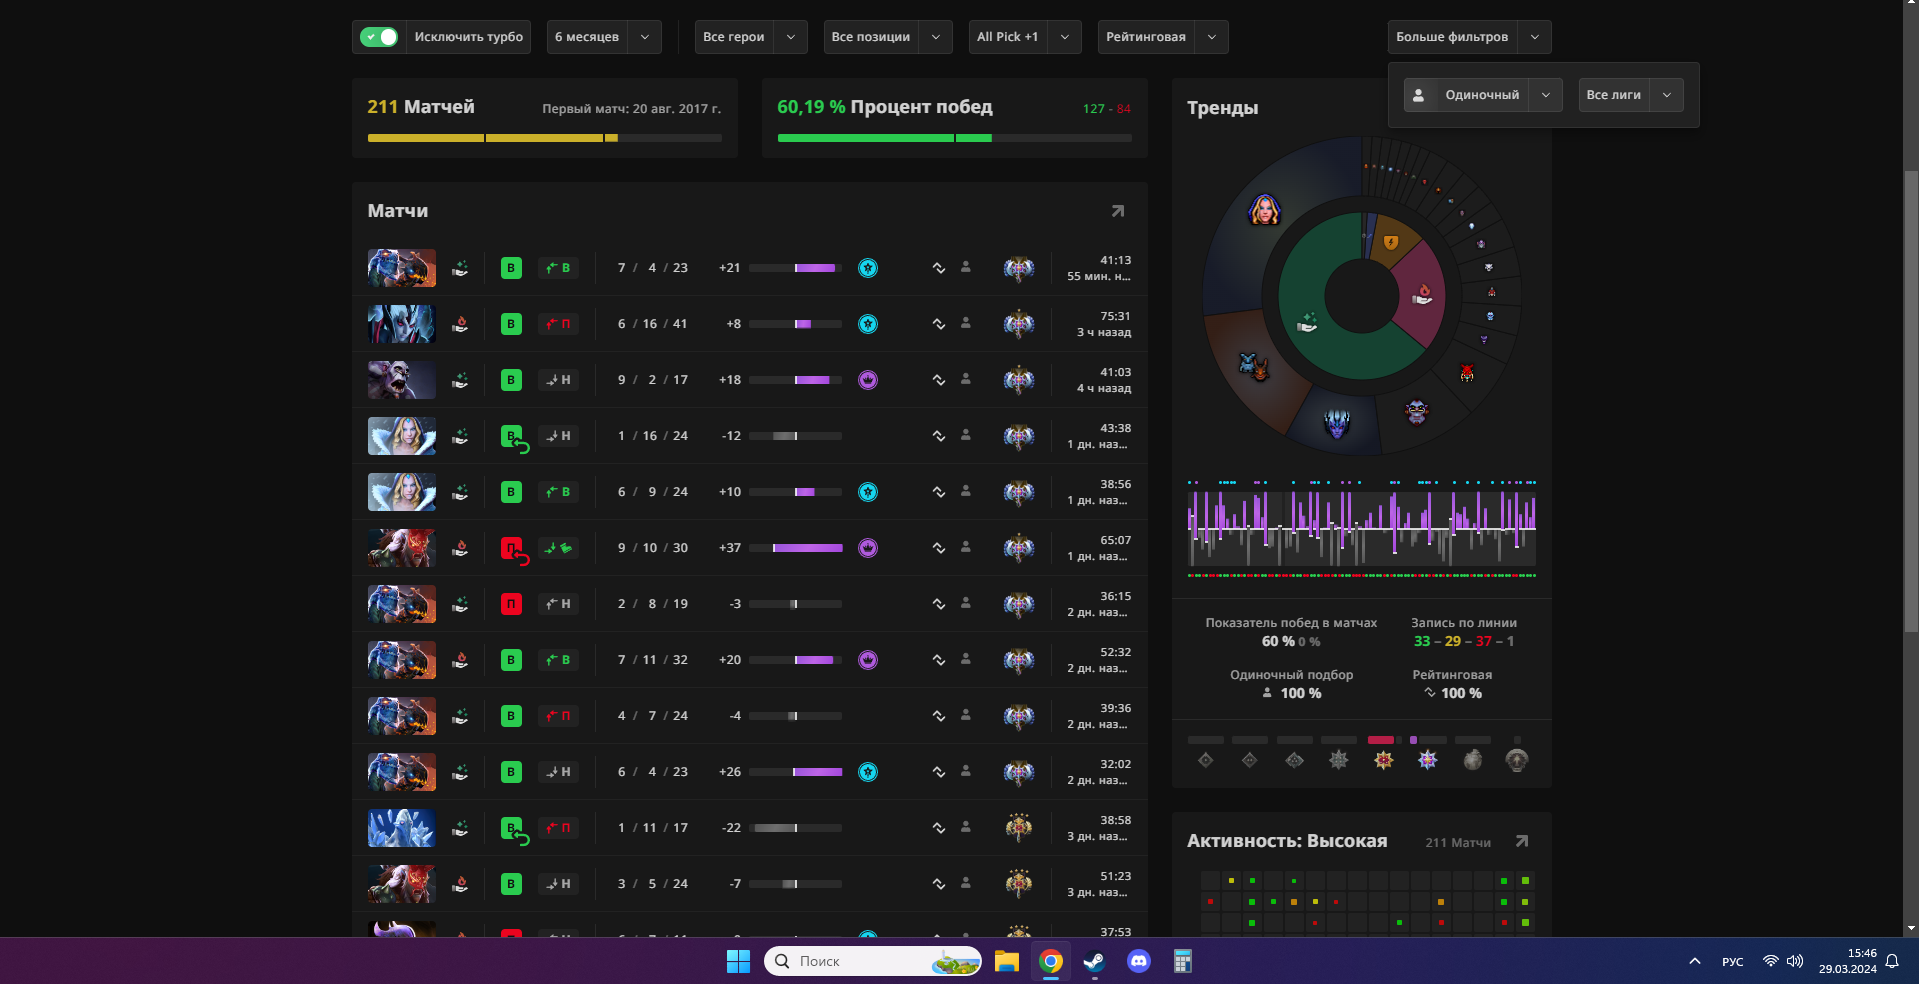Open the Рейтинговая lobby type dropdown
The image size is (1919, 984).
[1163, 37]
